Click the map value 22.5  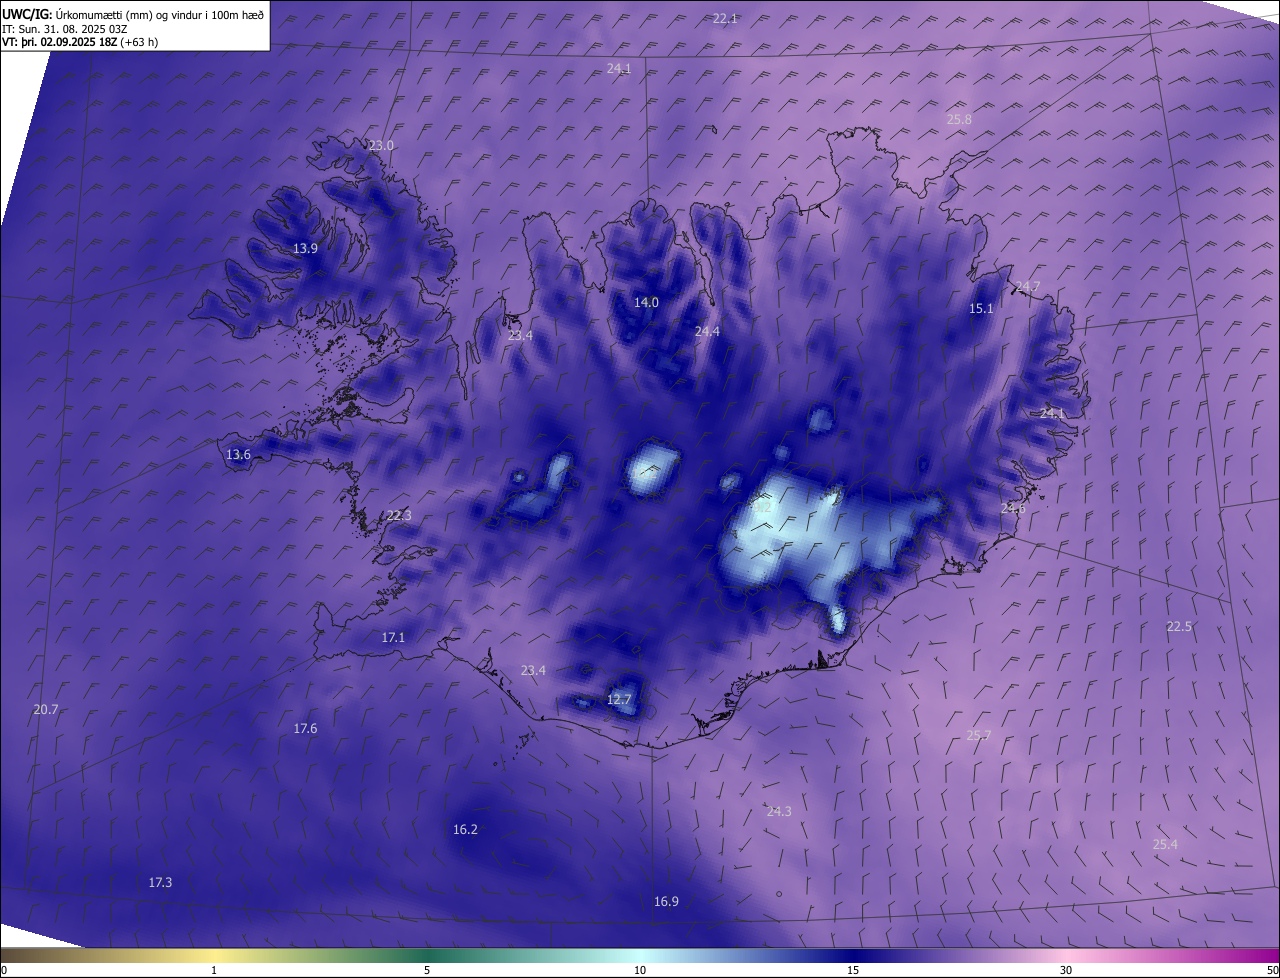point(1179,626)
